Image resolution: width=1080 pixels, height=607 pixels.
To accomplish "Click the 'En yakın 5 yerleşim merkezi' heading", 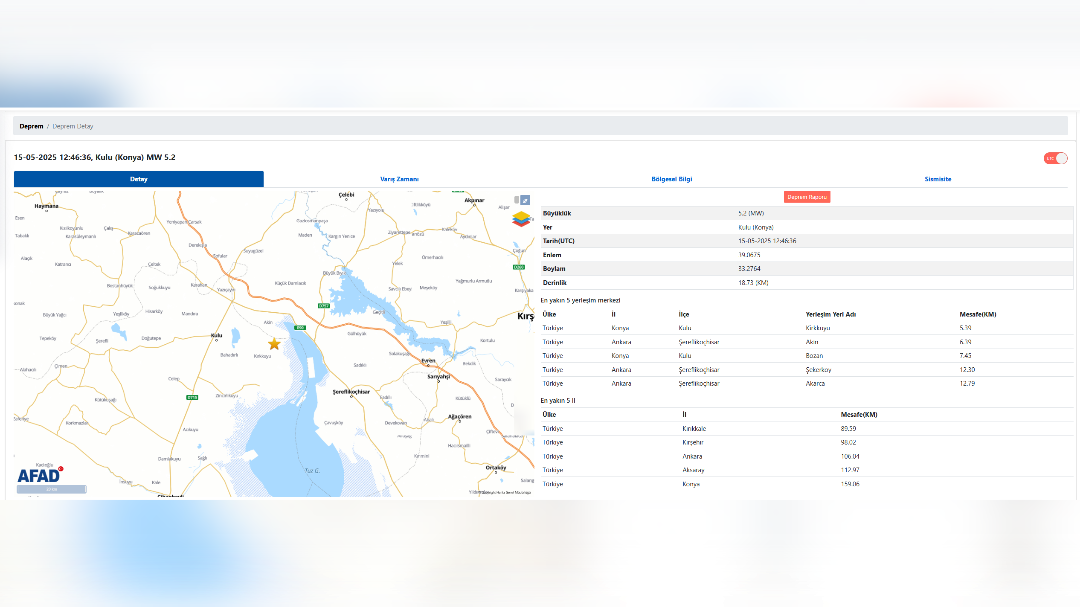I will point(581,300).
